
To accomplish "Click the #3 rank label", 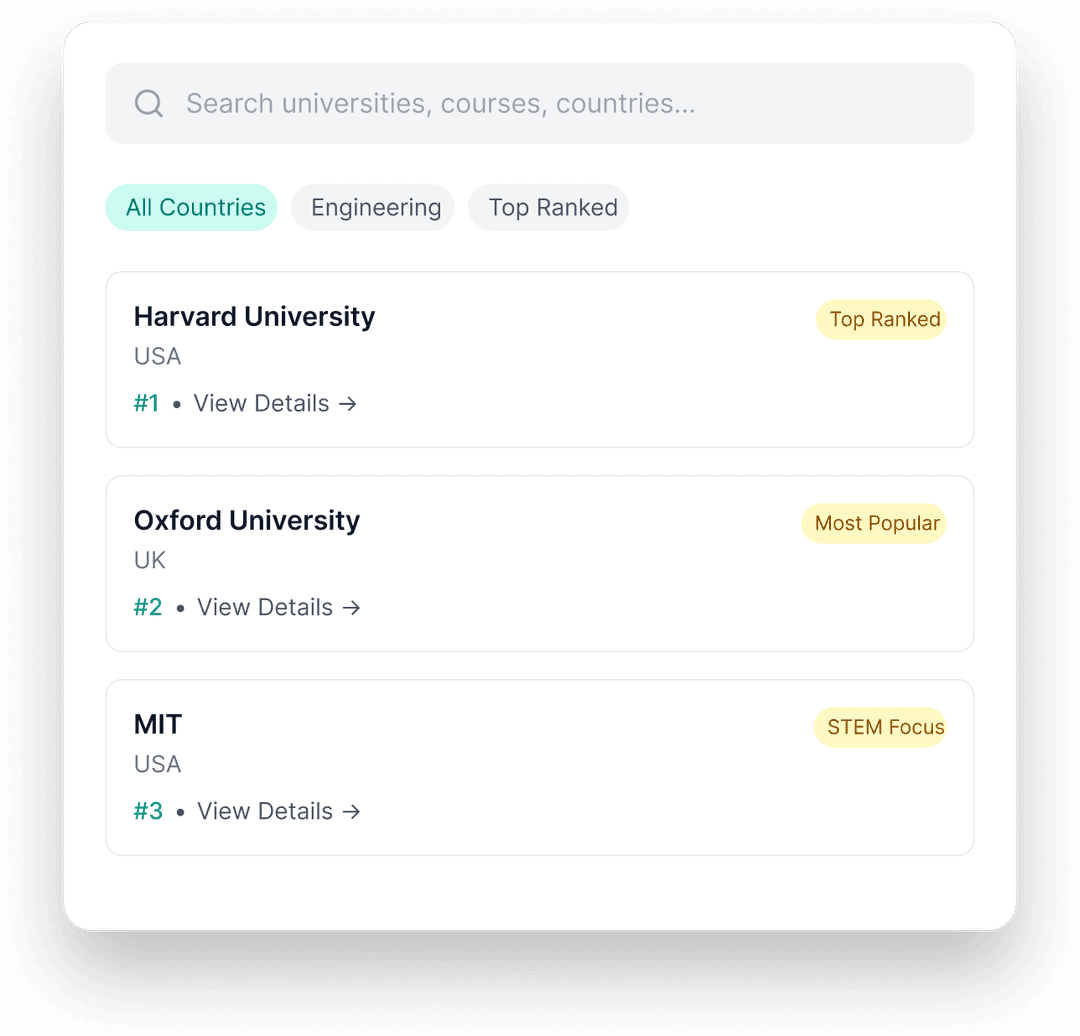I will coord(148,811).
